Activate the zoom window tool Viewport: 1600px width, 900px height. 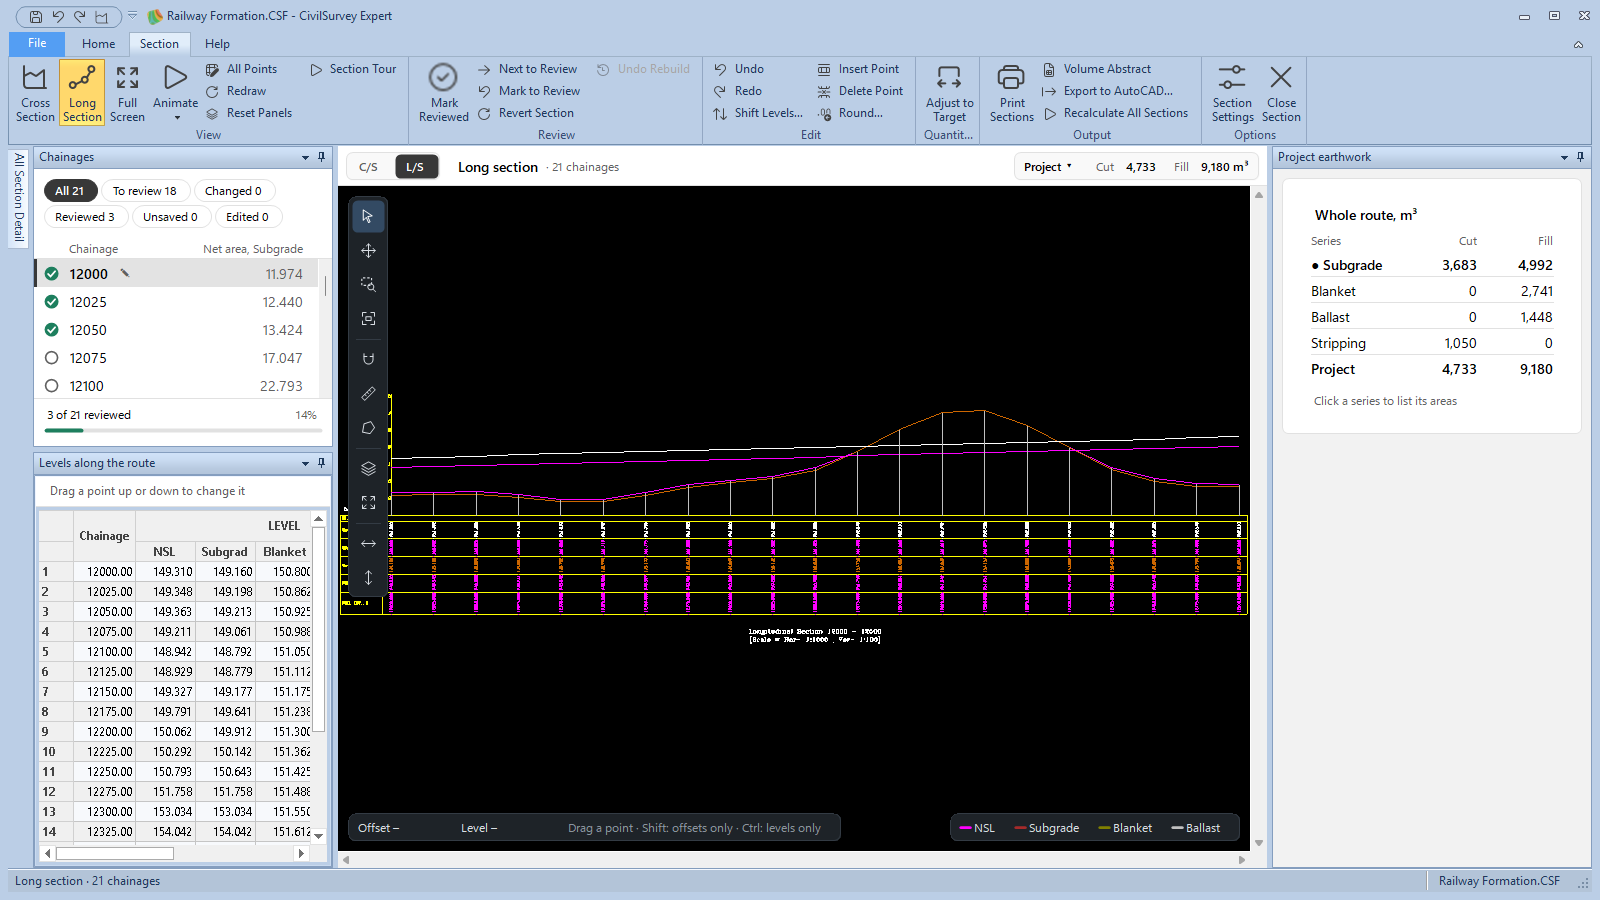click(x=368, y=285)
